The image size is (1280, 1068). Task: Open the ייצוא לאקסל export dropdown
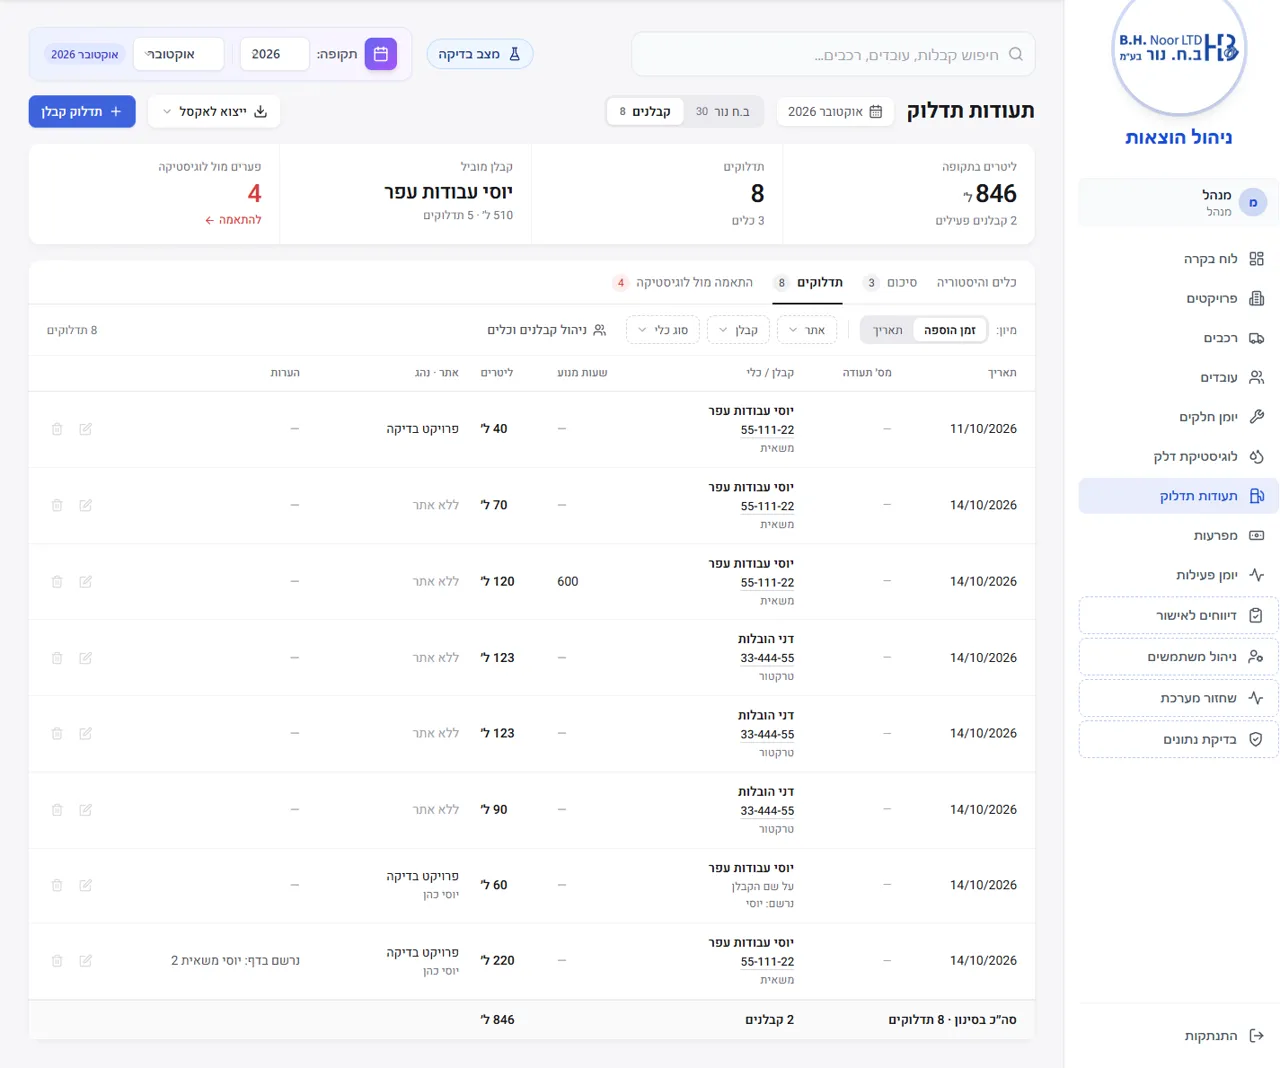pyautogui.click(x=214, y=112)
